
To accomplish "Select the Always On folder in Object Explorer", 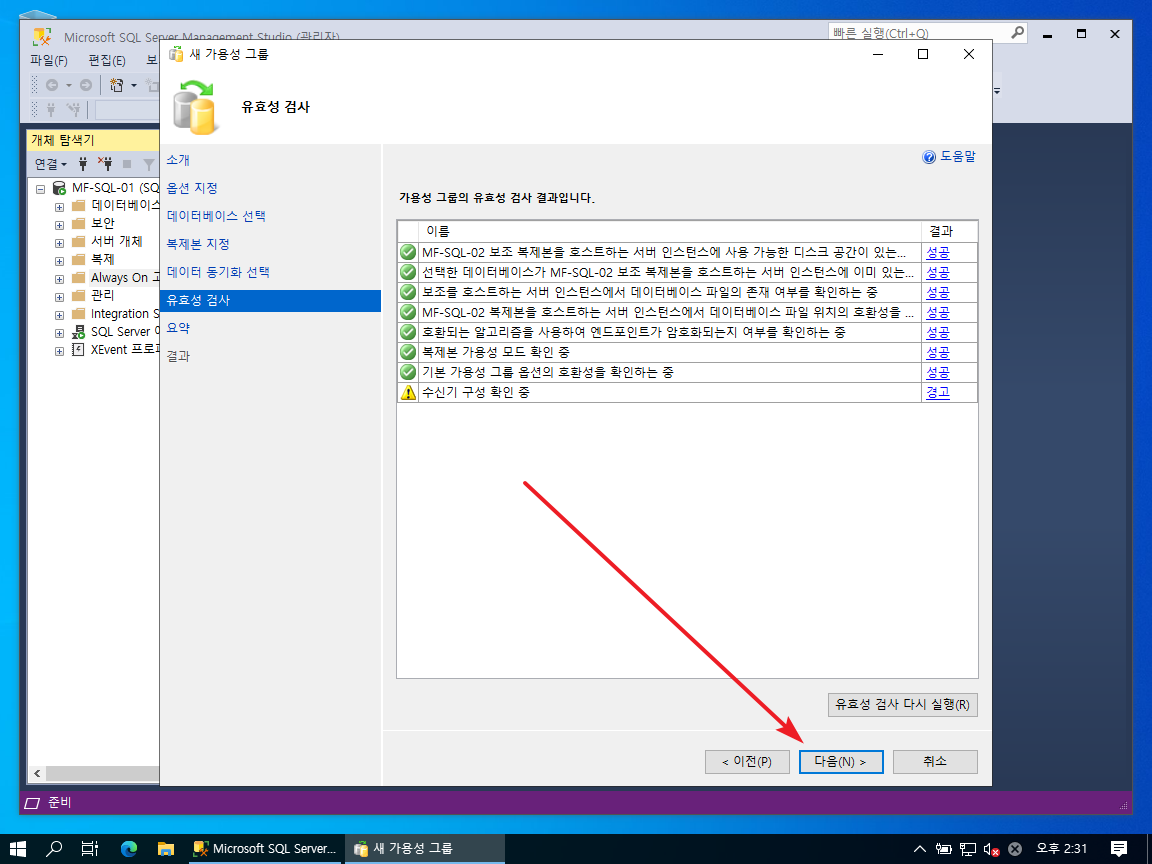I will [125, 277].
